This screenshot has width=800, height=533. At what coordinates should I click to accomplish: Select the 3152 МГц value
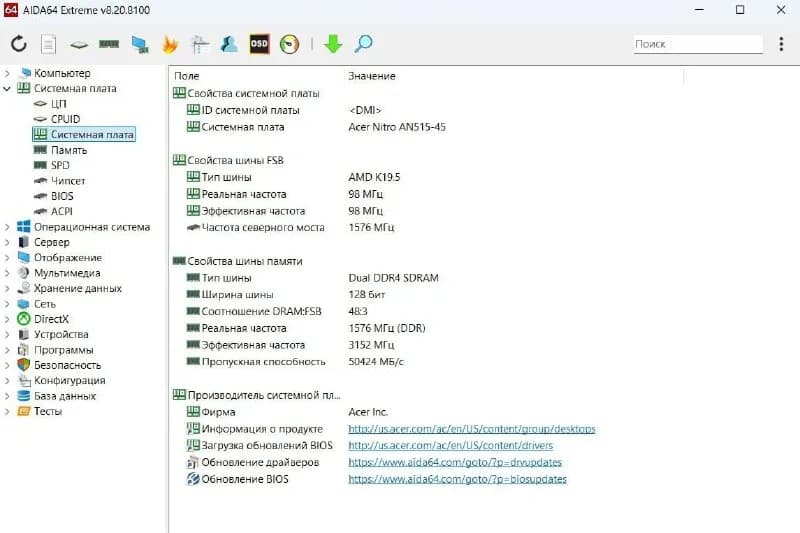coord(371,345)
